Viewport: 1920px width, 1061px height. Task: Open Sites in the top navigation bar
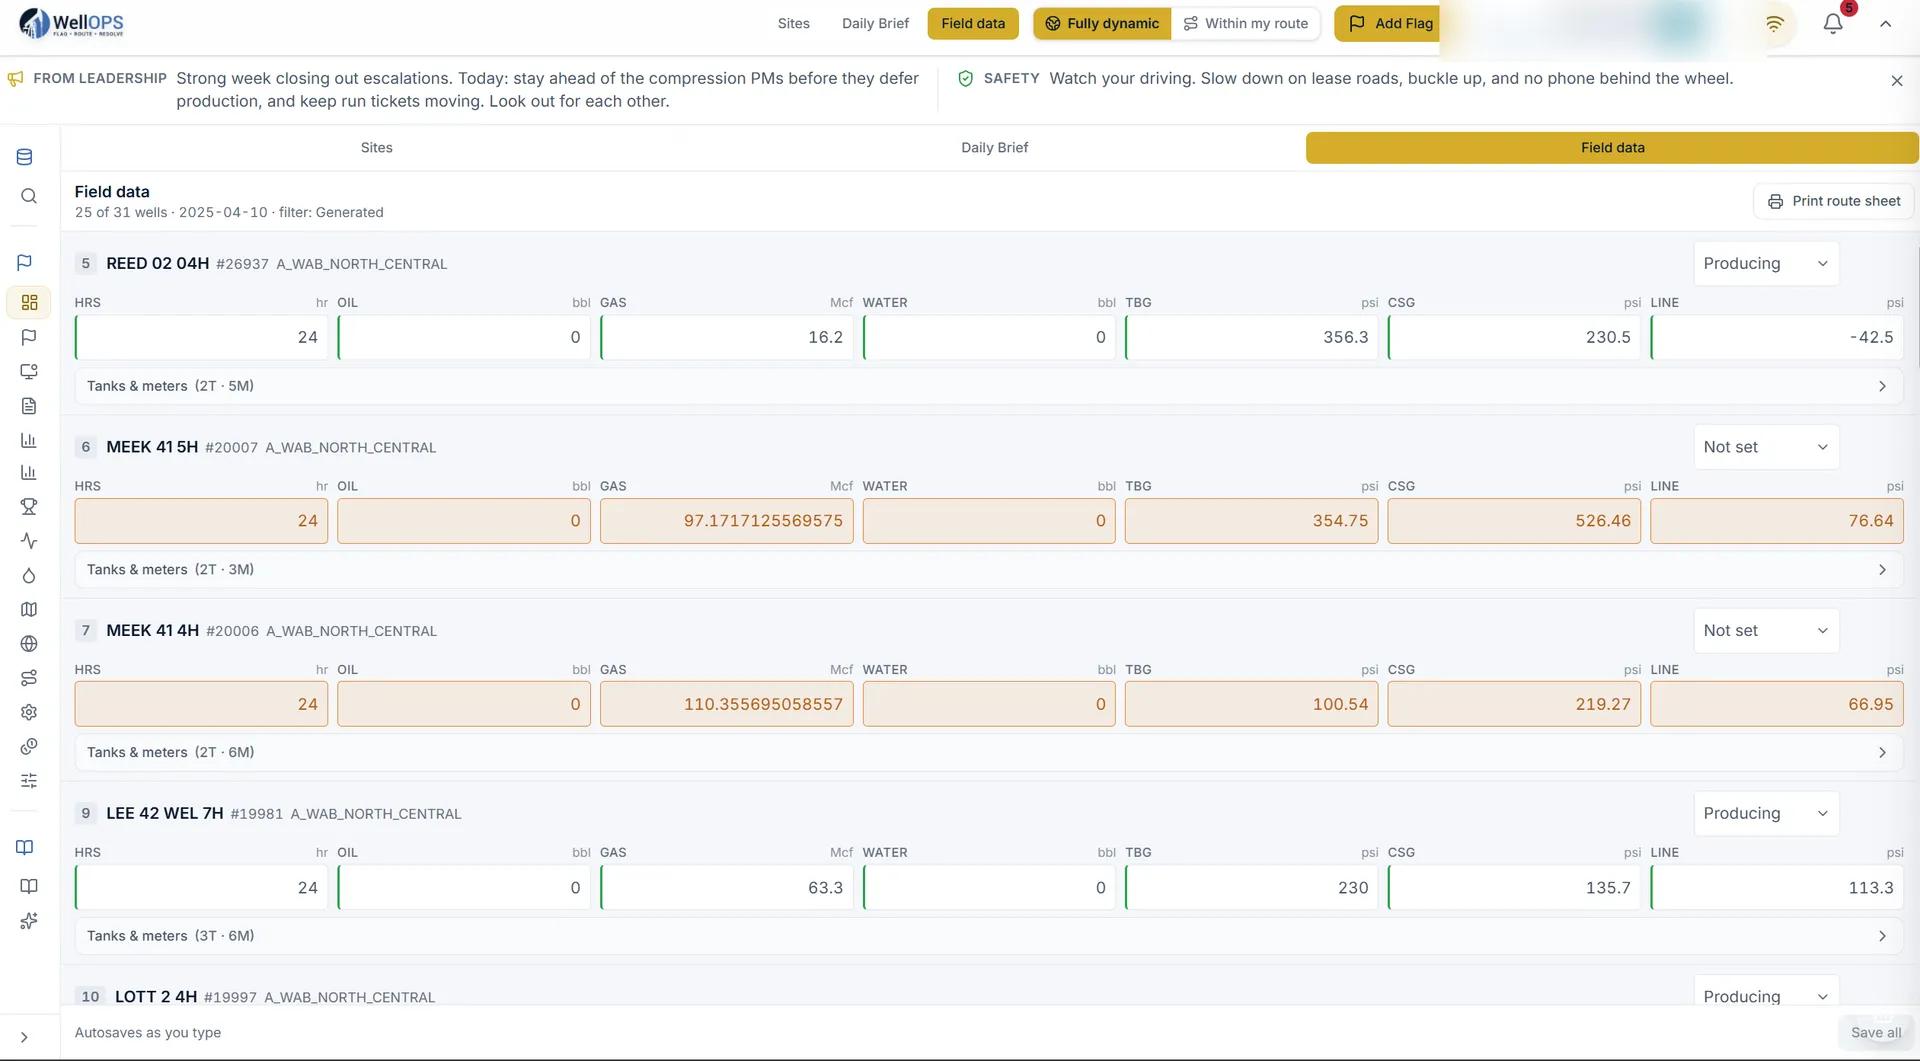point(793,23)
